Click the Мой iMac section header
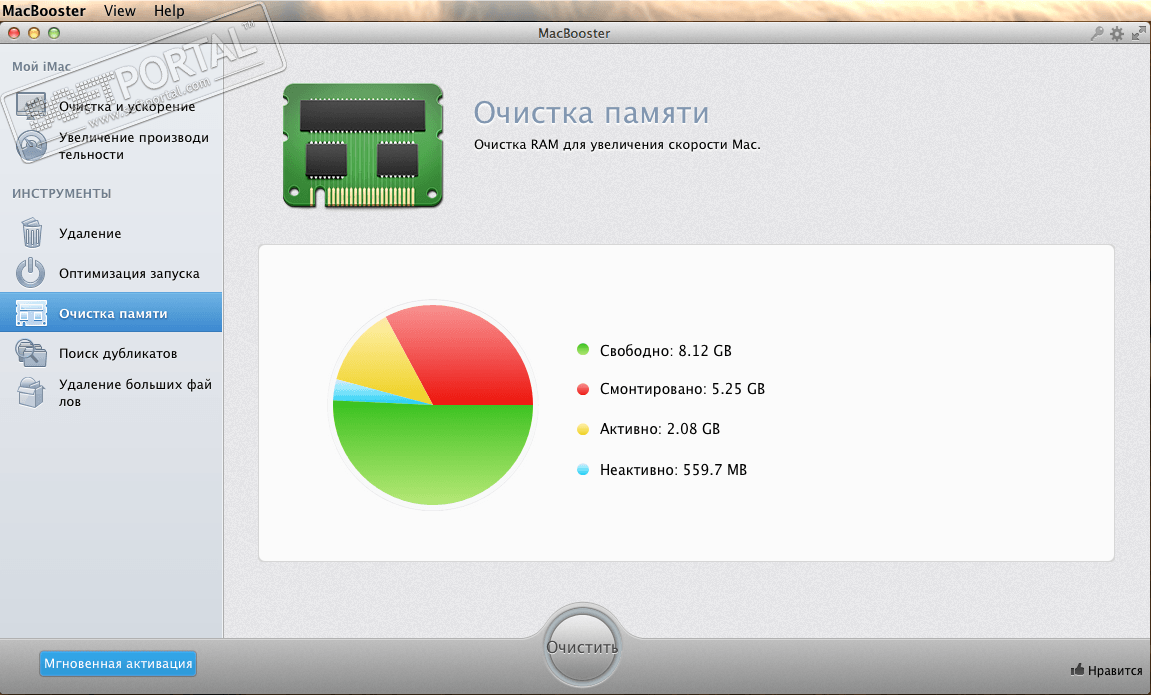 click(41, 67)
